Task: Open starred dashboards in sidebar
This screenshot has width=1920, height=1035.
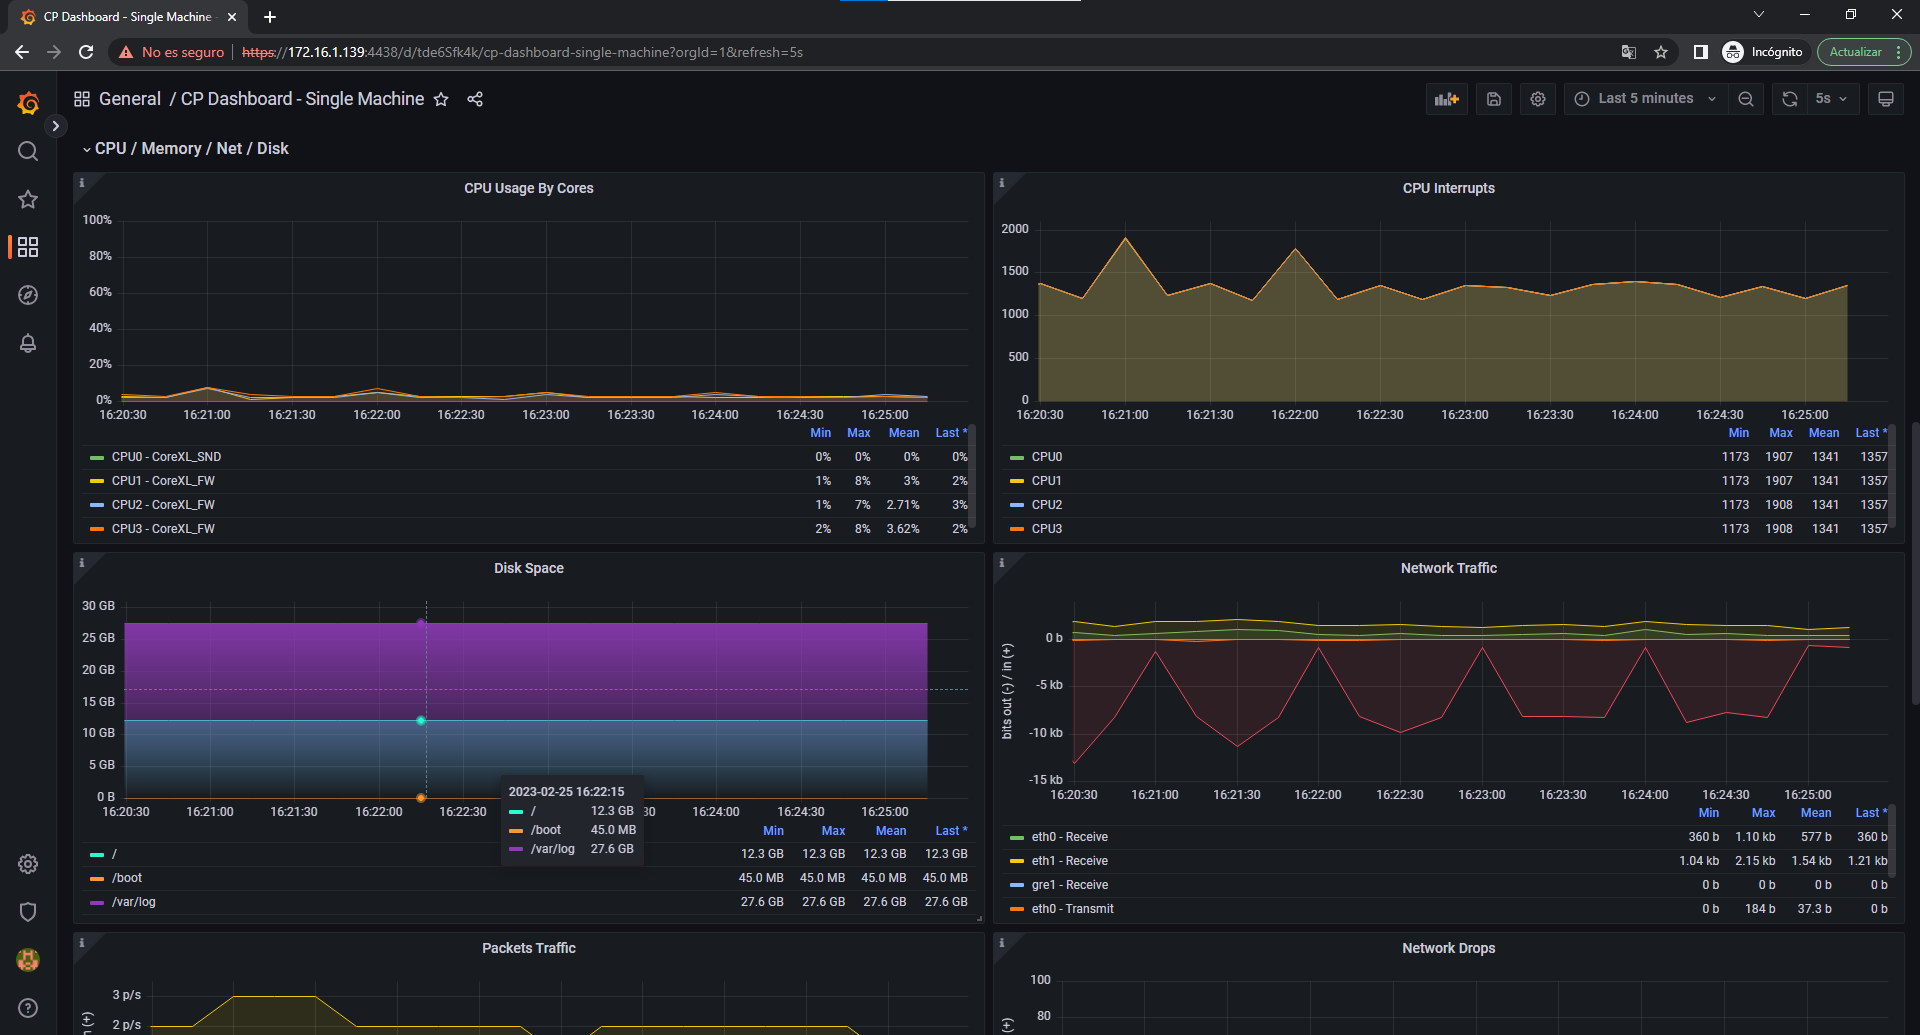Action: coord(28,199)
